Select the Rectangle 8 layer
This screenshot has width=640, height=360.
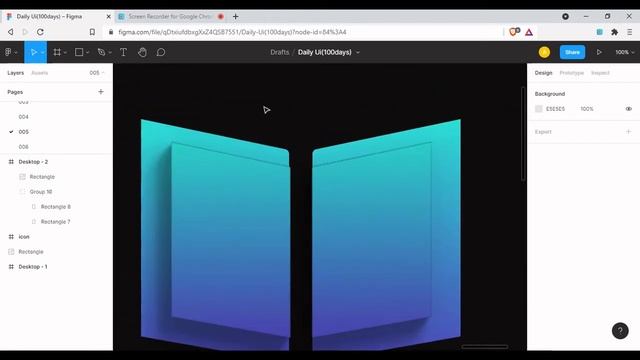tap(56, 207)
